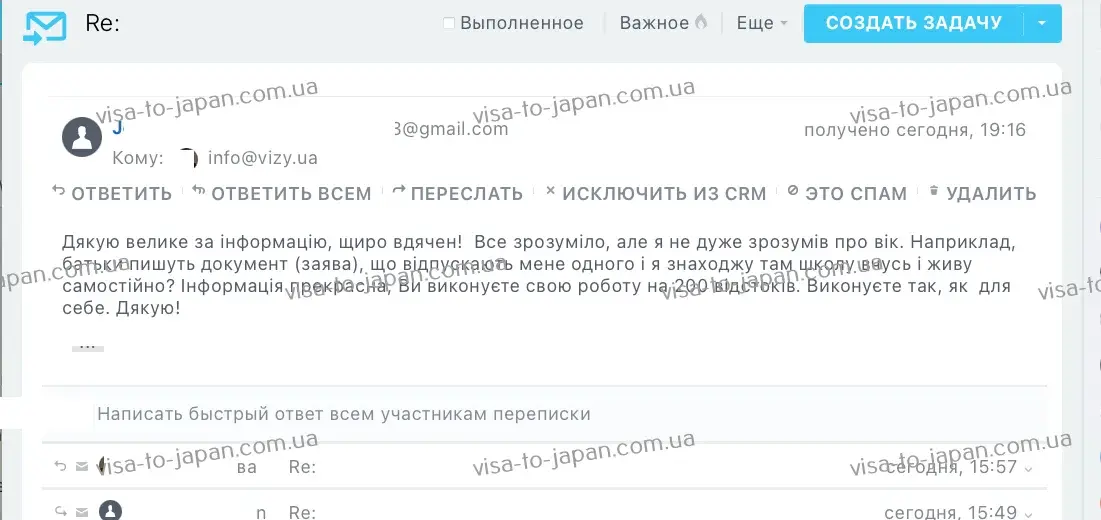
Task: Click the avatar in the 15:49 message row
Action: [x=110, y=511]
